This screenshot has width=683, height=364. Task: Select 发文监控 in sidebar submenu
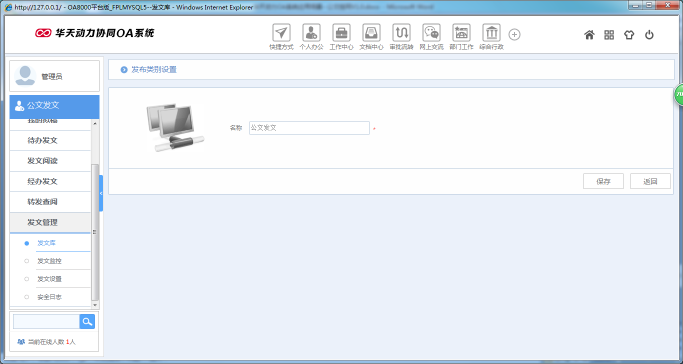[50, 261]
